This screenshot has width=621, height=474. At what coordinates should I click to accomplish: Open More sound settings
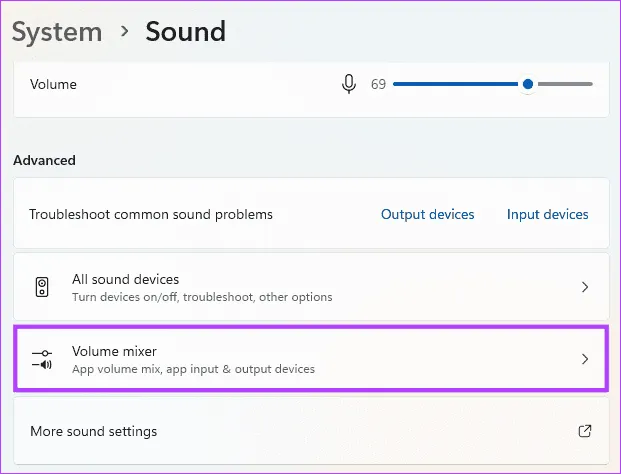(93, 431)
